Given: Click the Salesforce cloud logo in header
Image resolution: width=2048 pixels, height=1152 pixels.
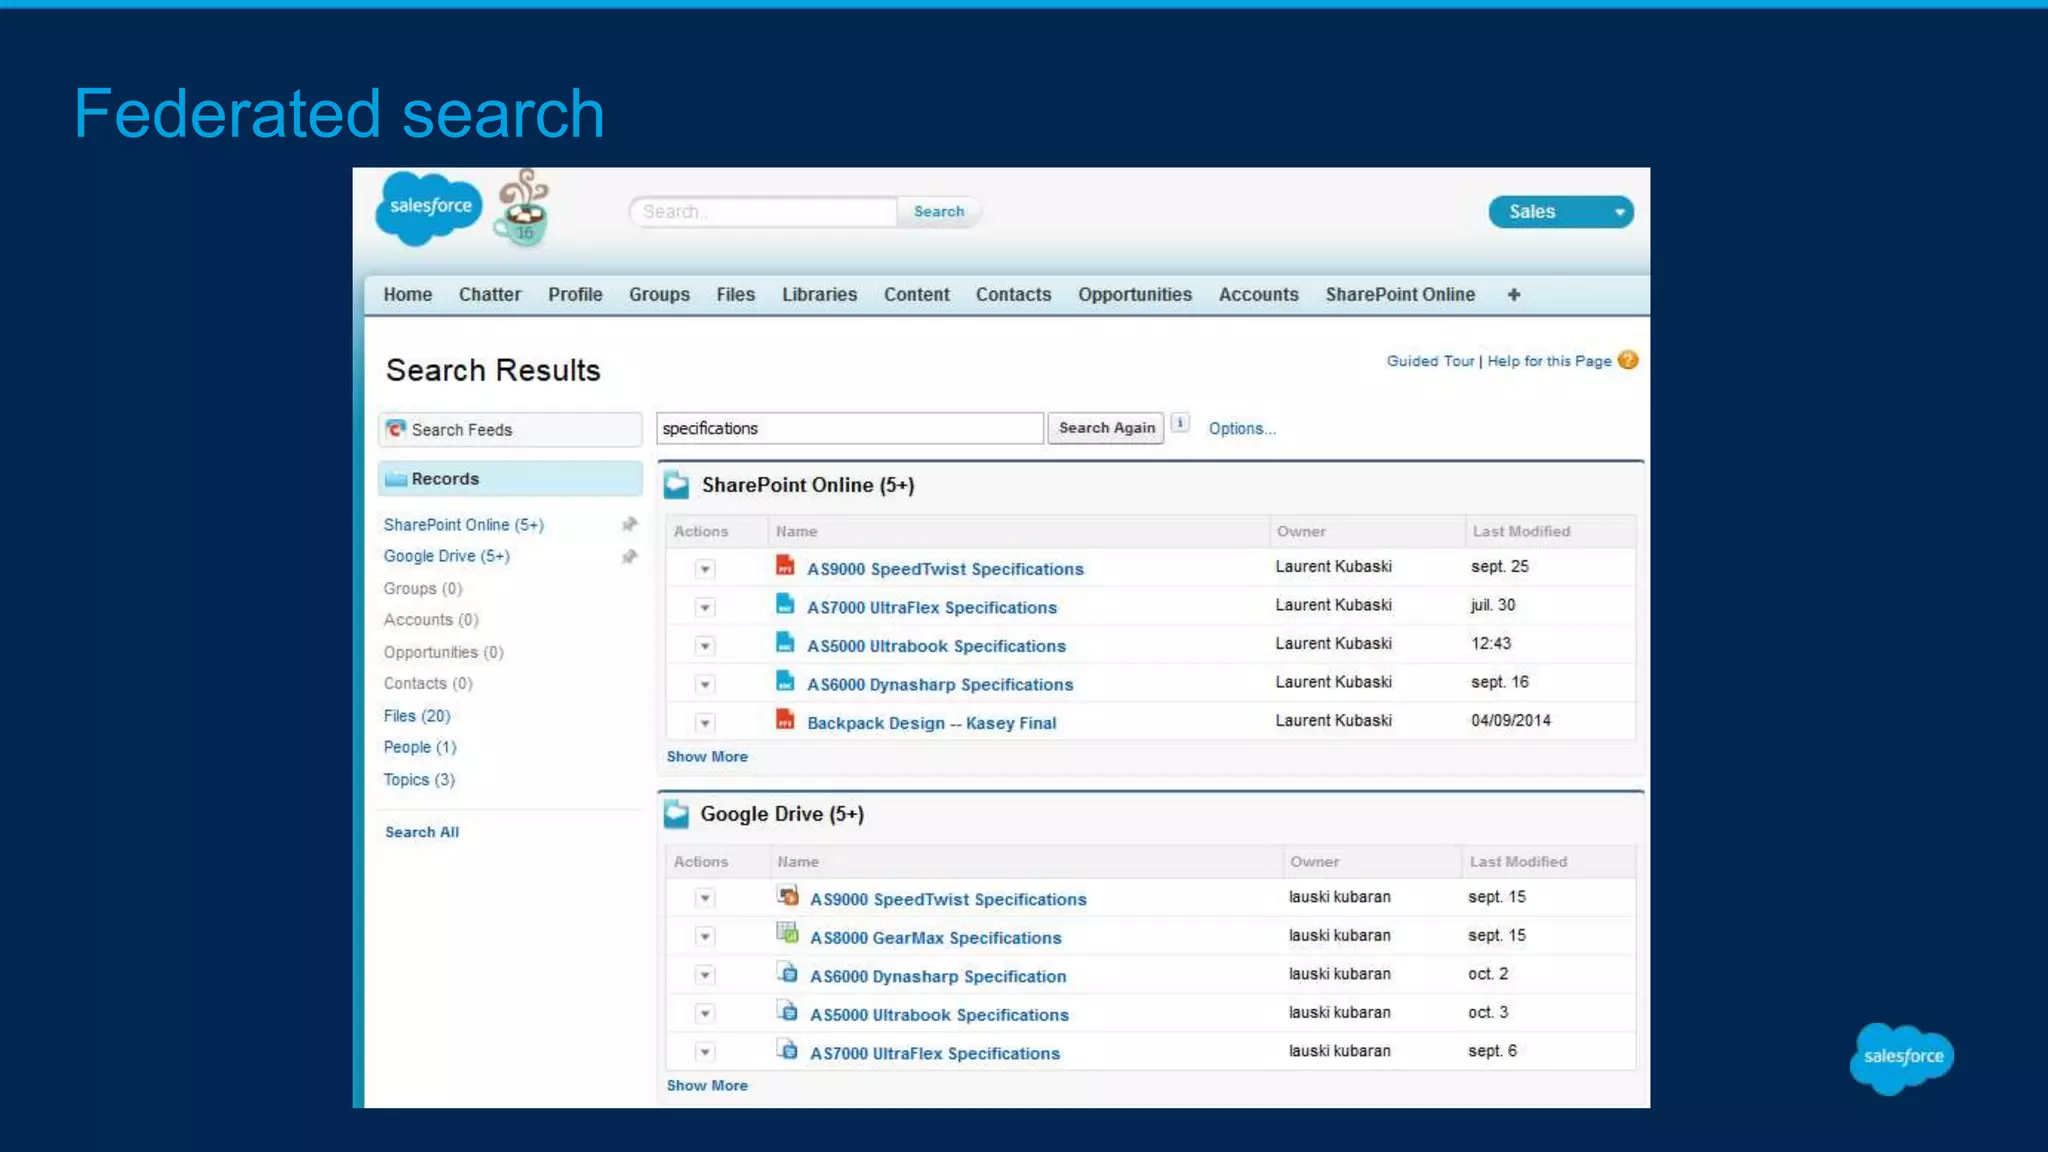Looking at the screenshot, I should pyautogui.click(x=429, y=208).
